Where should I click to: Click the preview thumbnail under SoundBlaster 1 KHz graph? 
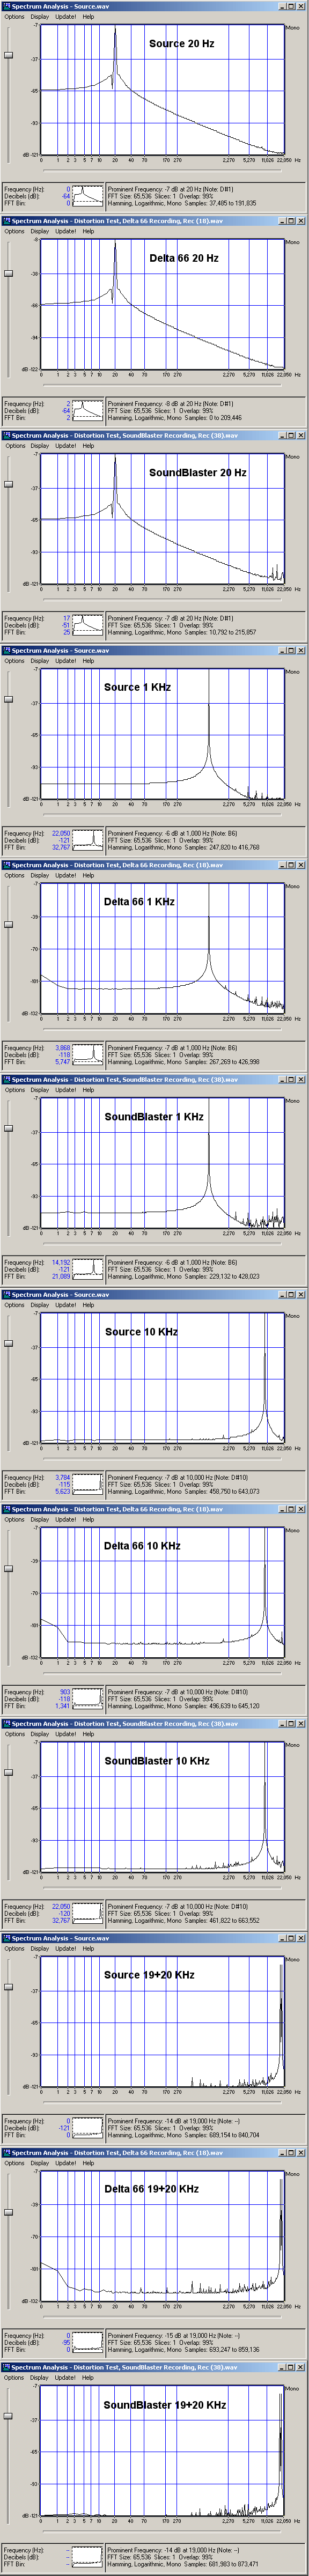pos(88,1269)
